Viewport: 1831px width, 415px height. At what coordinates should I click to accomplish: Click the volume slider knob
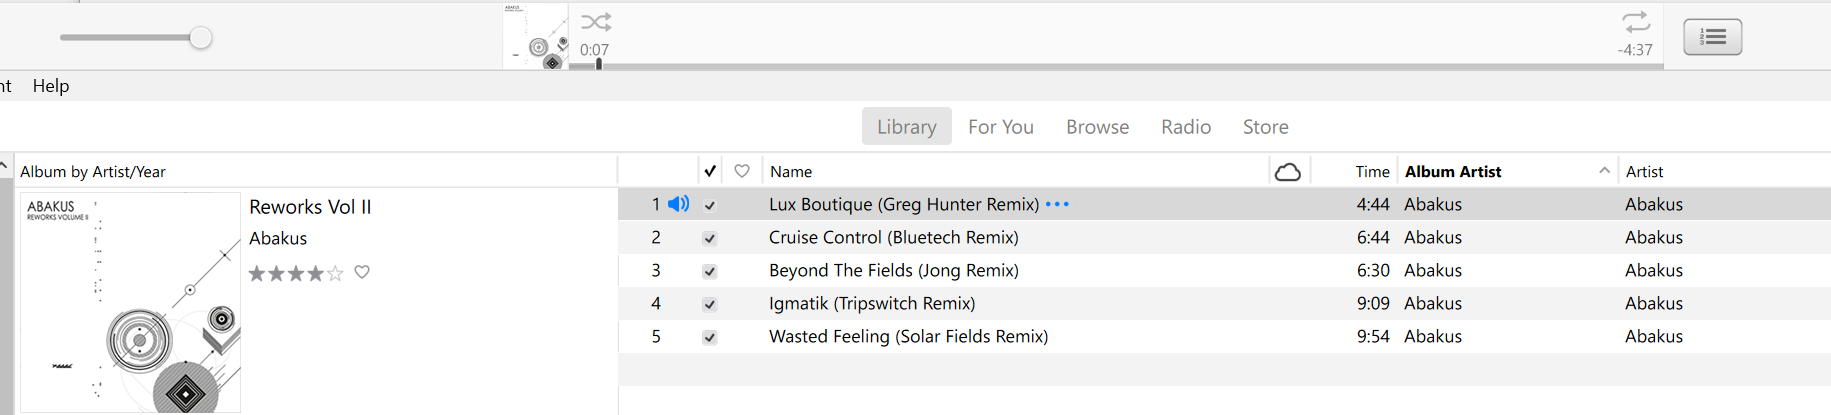tap(201, 38)
